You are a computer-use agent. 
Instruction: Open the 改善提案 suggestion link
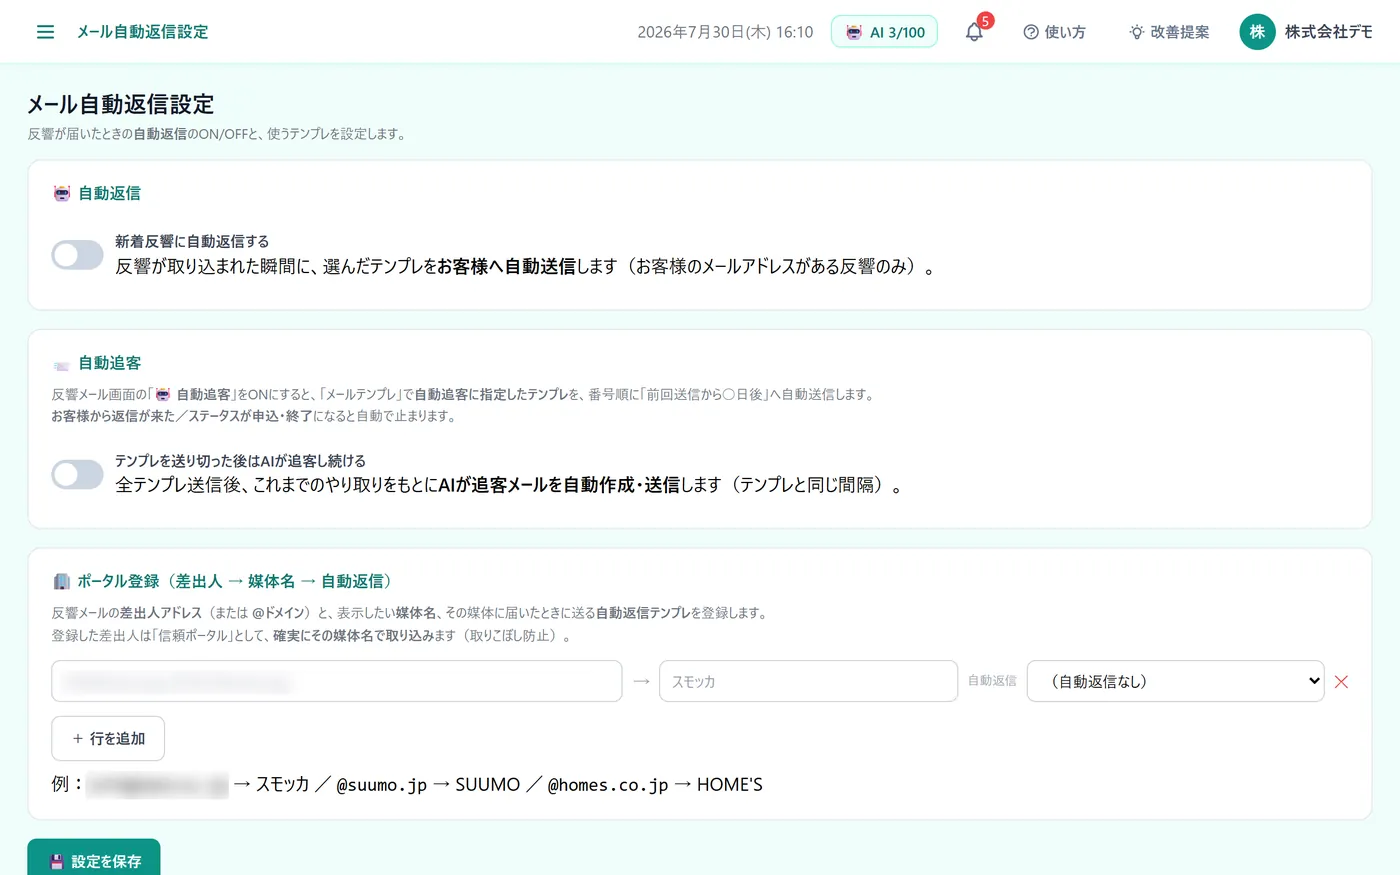tap(1169, 32)
